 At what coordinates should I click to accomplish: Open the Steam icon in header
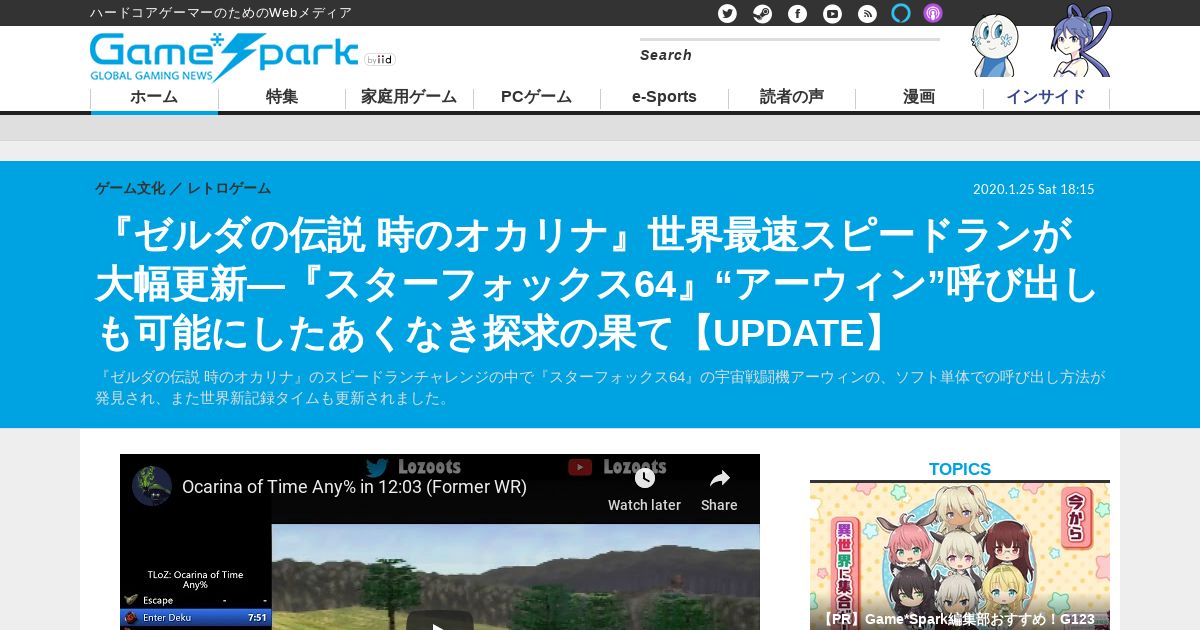pos(762,13)
